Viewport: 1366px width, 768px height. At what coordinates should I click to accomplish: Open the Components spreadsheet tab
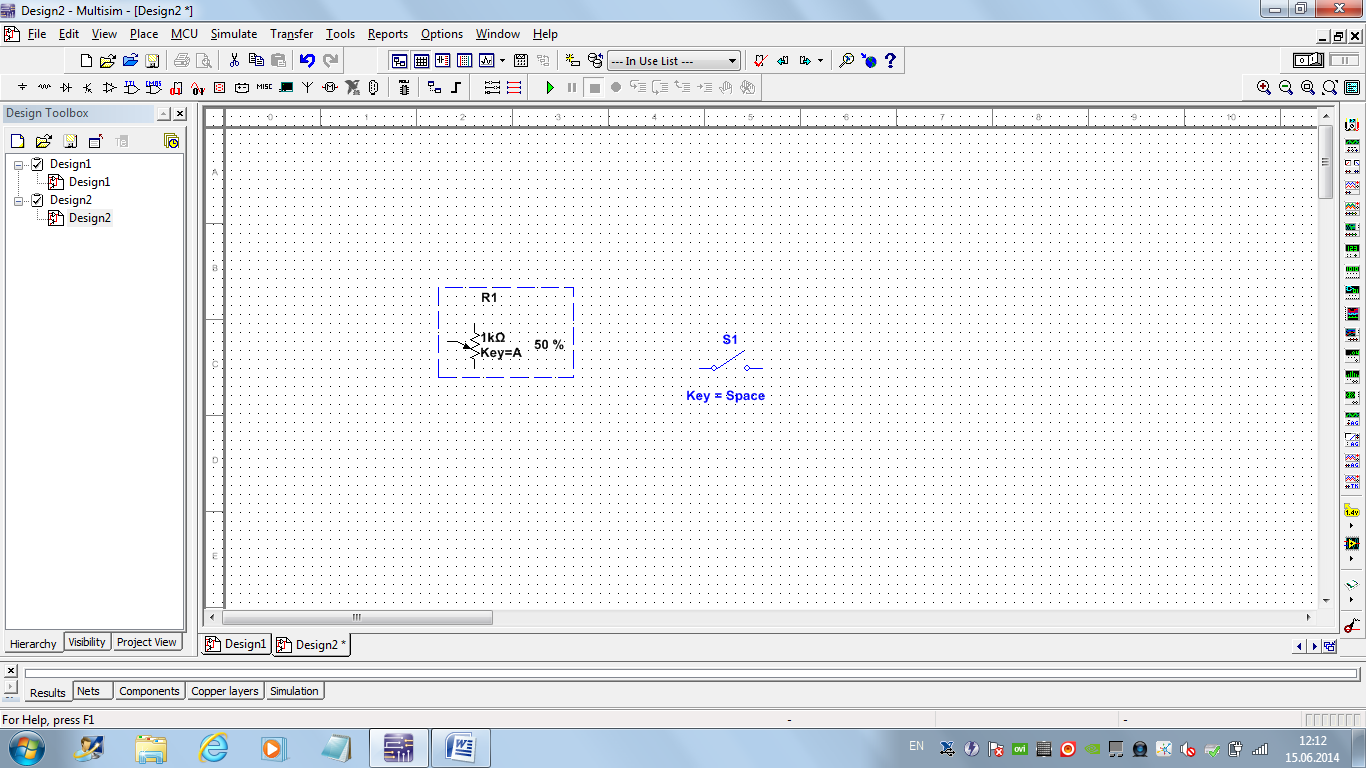149,691
